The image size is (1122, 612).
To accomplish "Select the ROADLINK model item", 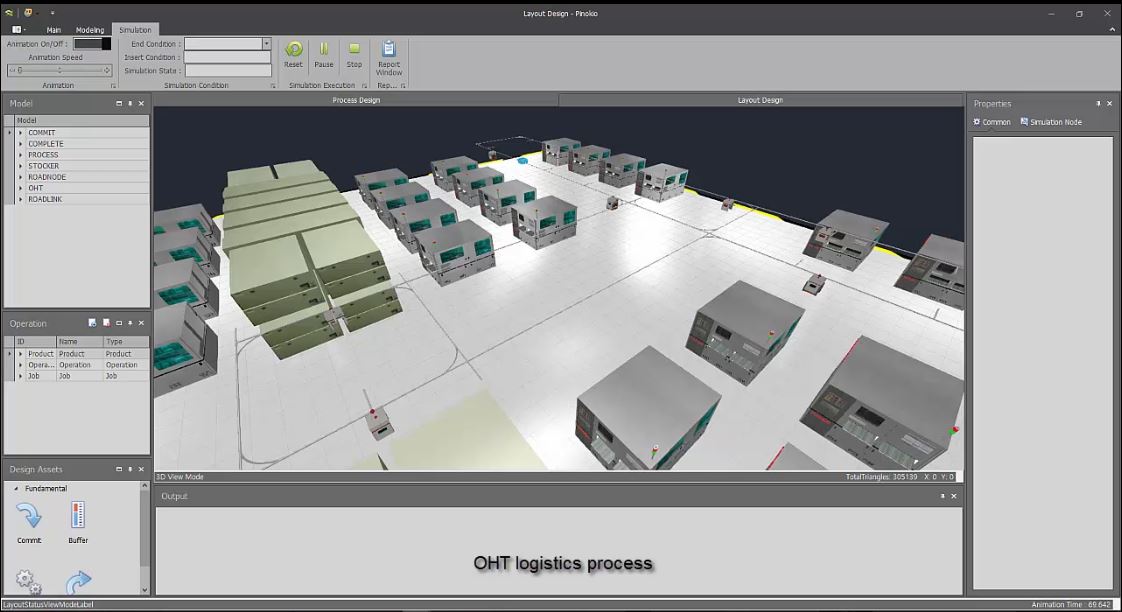I will [45, 200].
